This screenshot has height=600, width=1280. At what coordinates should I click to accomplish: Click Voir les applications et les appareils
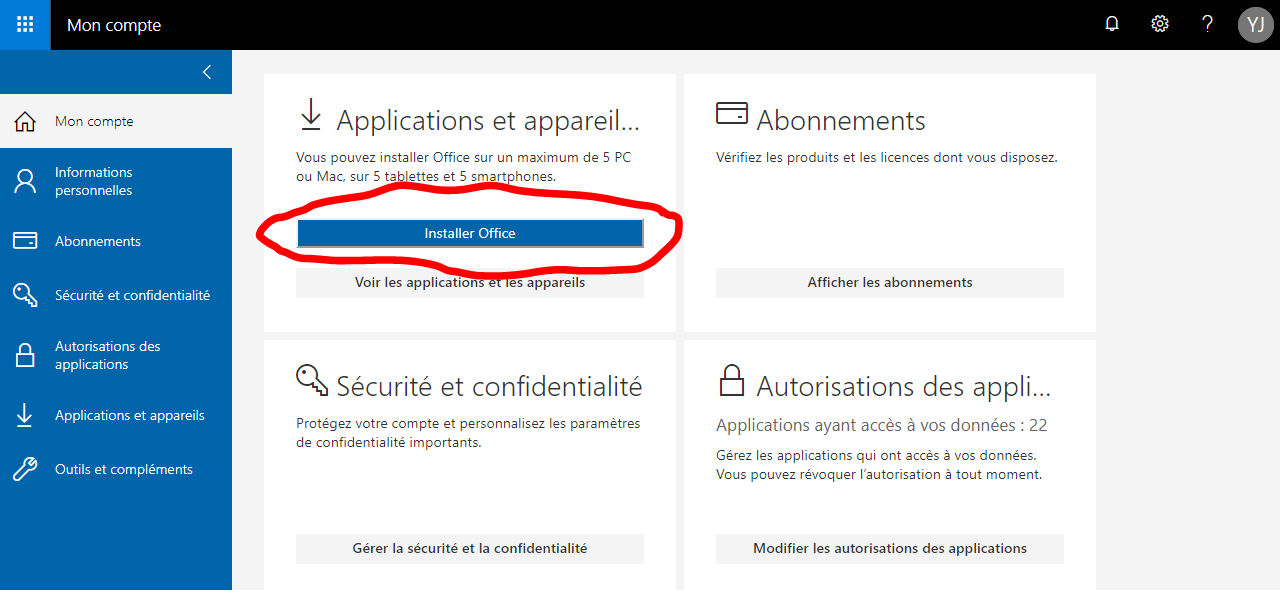(x=470, y=283)
